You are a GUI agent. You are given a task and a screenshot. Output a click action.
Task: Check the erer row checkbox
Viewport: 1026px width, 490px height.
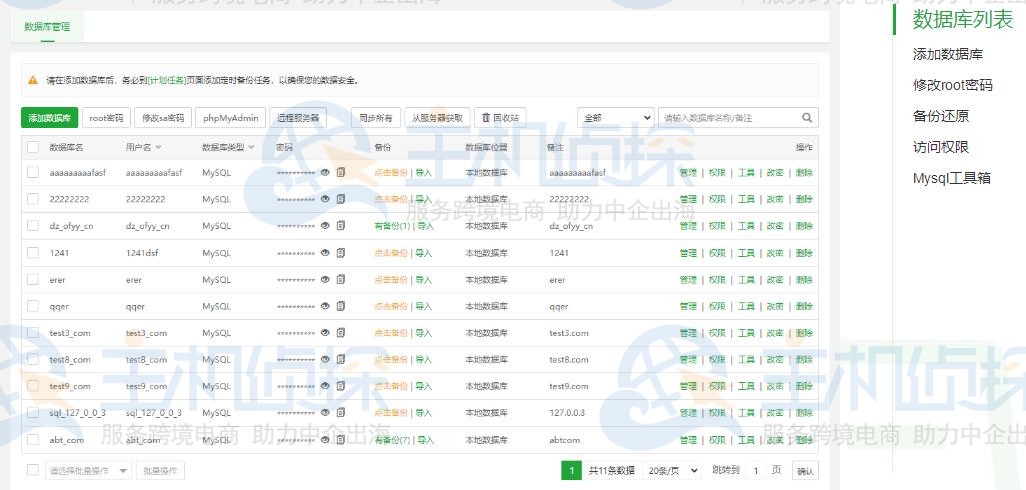point(33,279)
